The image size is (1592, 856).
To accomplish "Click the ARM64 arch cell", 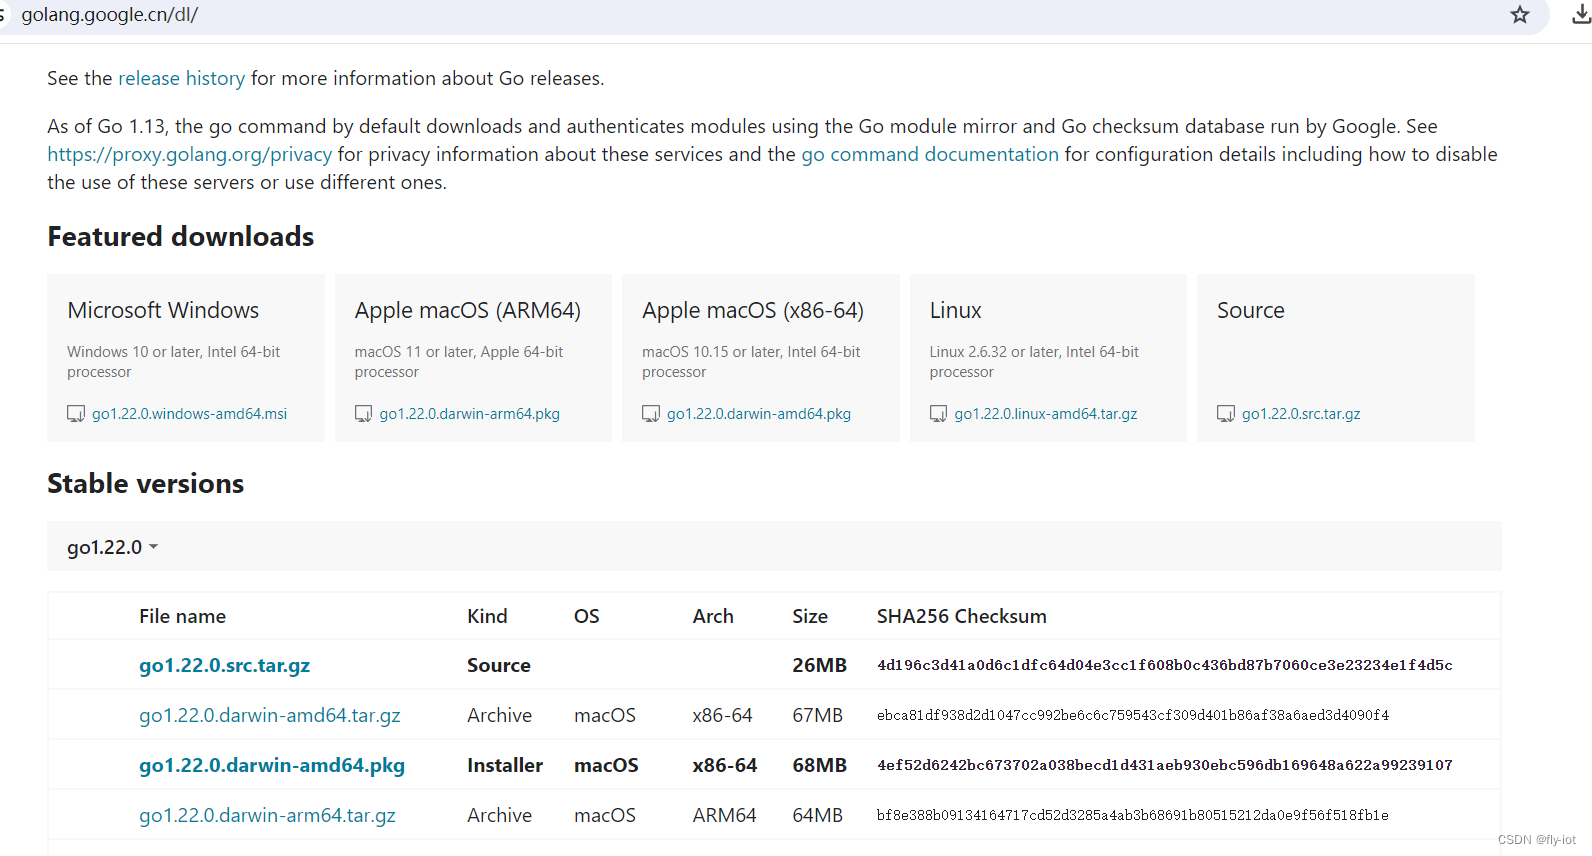I will click(x=724, y=815).
